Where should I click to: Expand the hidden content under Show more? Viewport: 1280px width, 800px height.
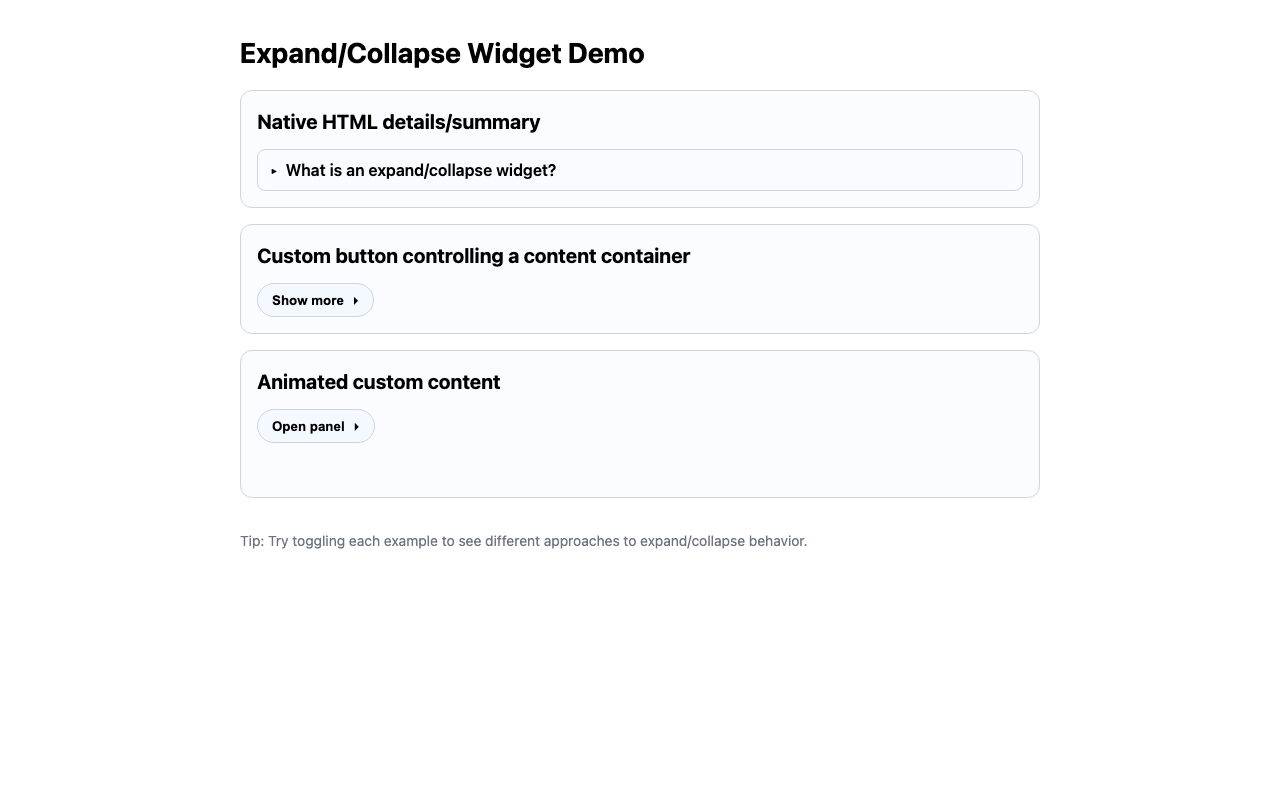pyautogui.click(x=315, y=300)
